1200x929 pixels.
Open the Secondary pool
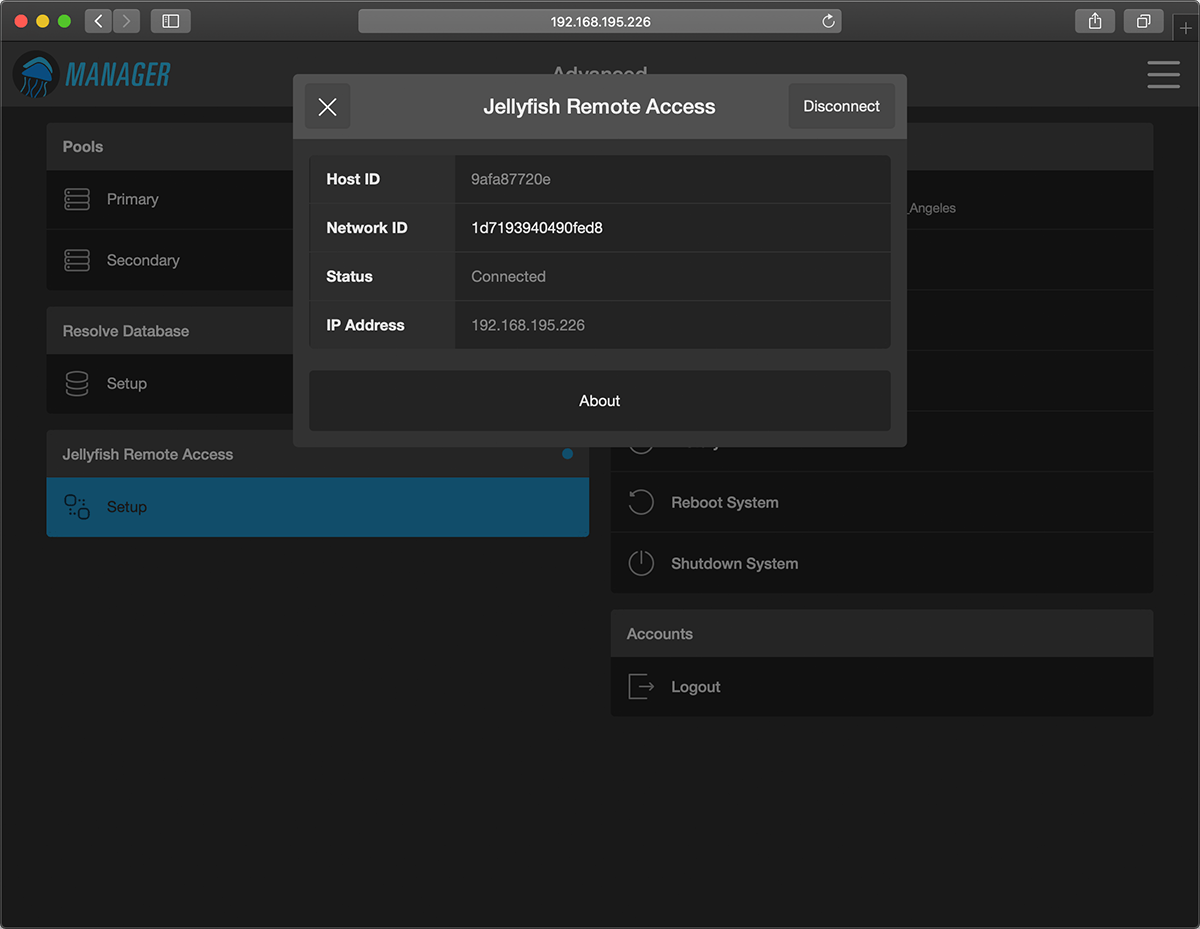[170, 260]
